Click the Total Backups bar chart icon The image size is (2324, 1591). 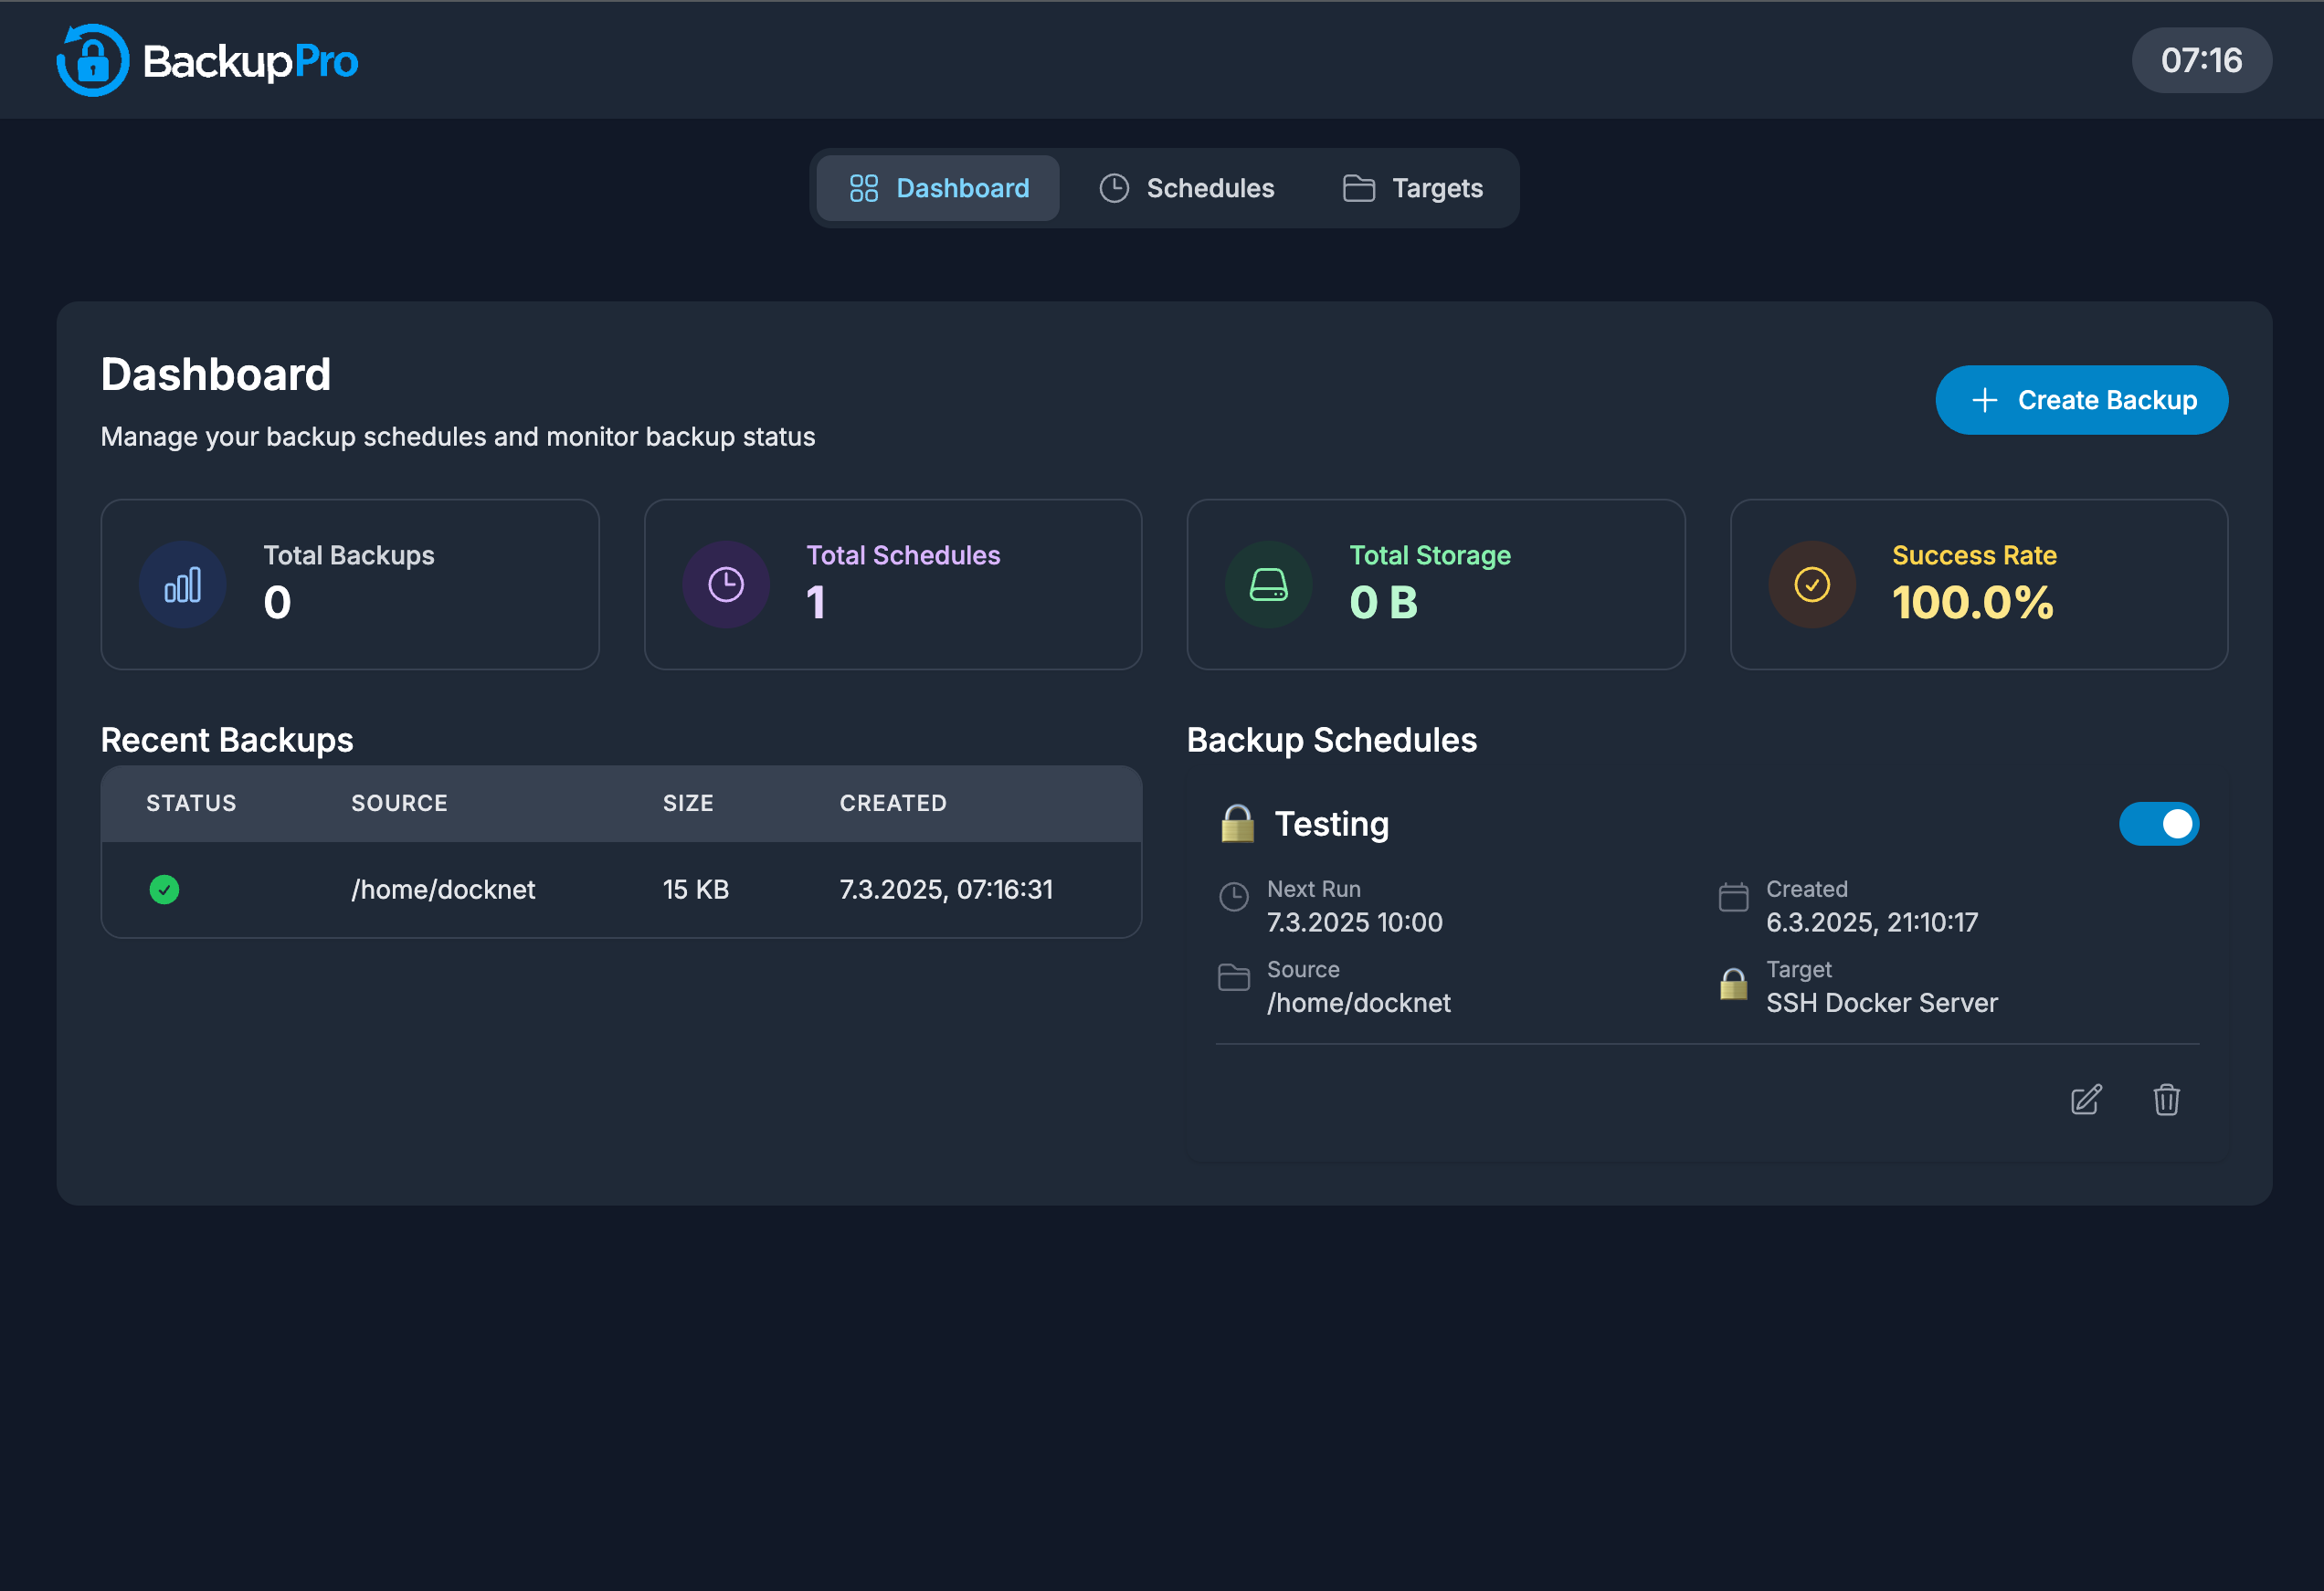click(182, 585)
